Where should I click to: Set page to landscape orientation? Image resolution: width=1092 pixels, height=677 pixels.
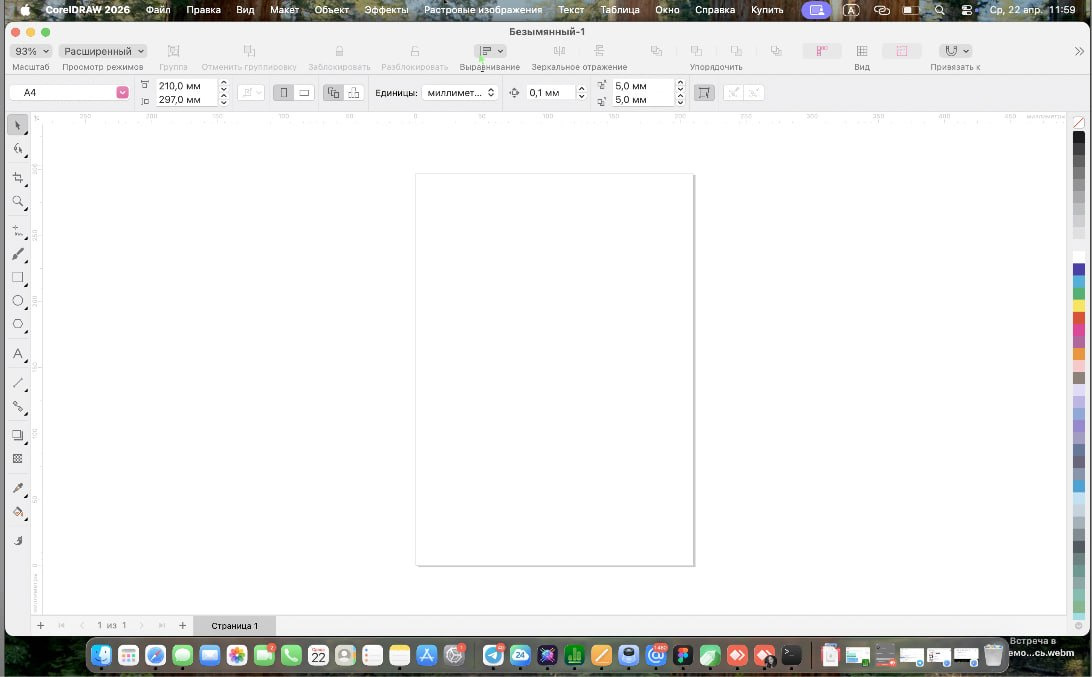click(304, 93)
